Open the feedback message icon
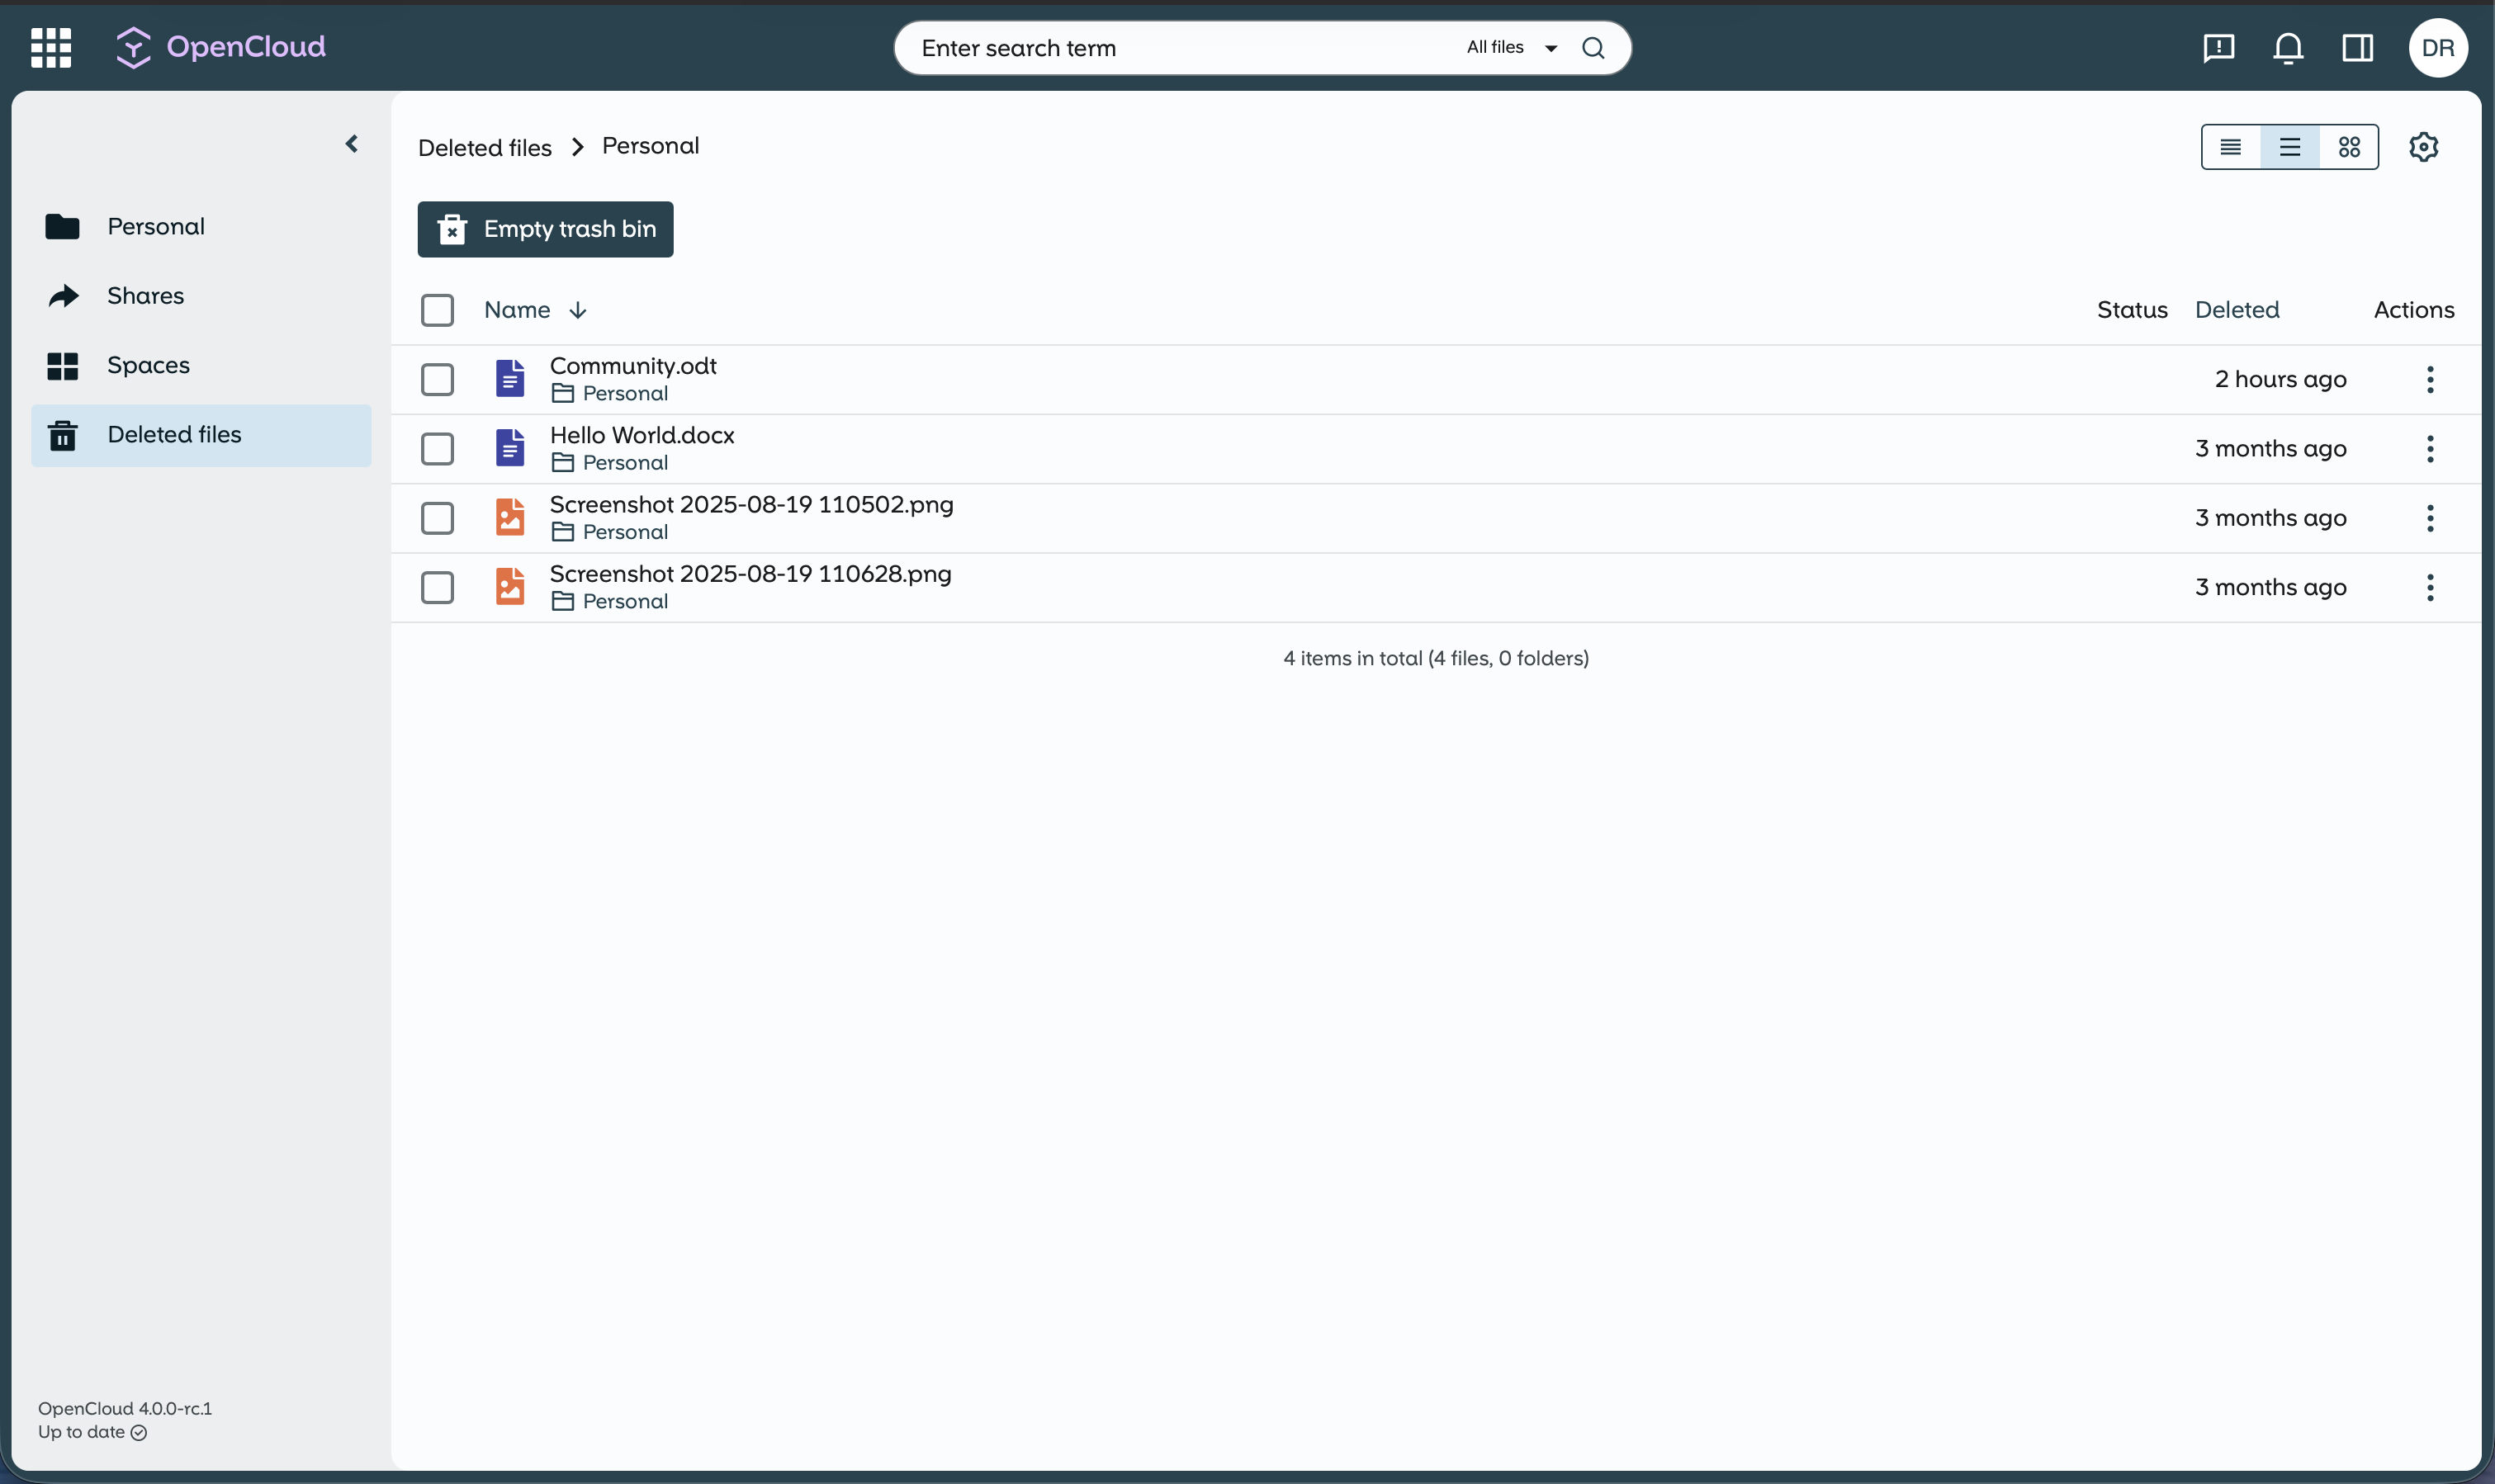This screenshot has width=2495, height=1484. [x=2218, y=47]
